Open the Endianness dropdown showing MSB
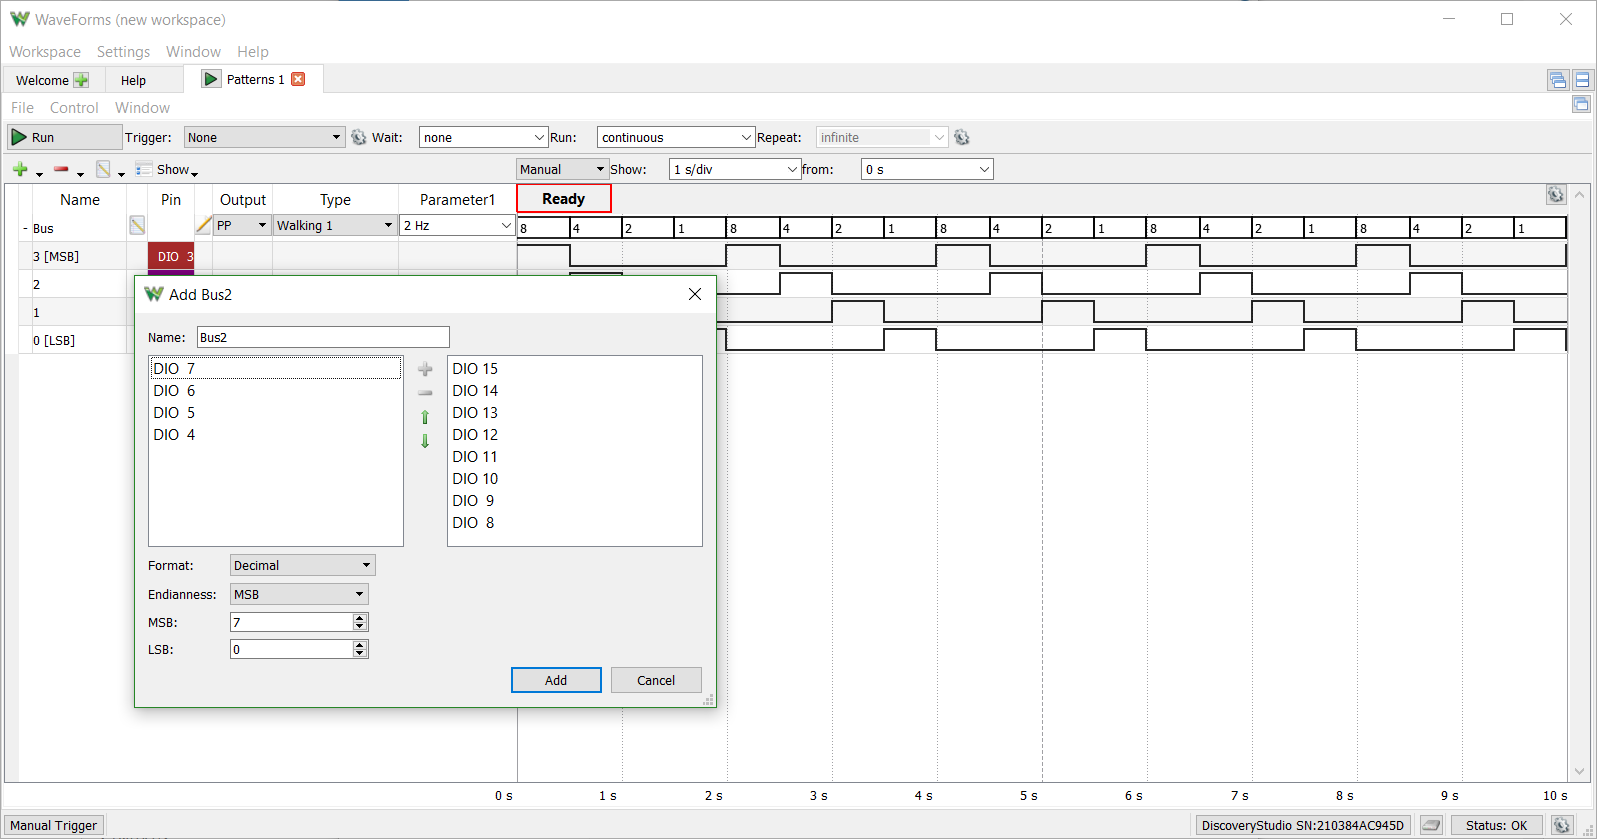Screen dimensions: 1597x839 299,594
